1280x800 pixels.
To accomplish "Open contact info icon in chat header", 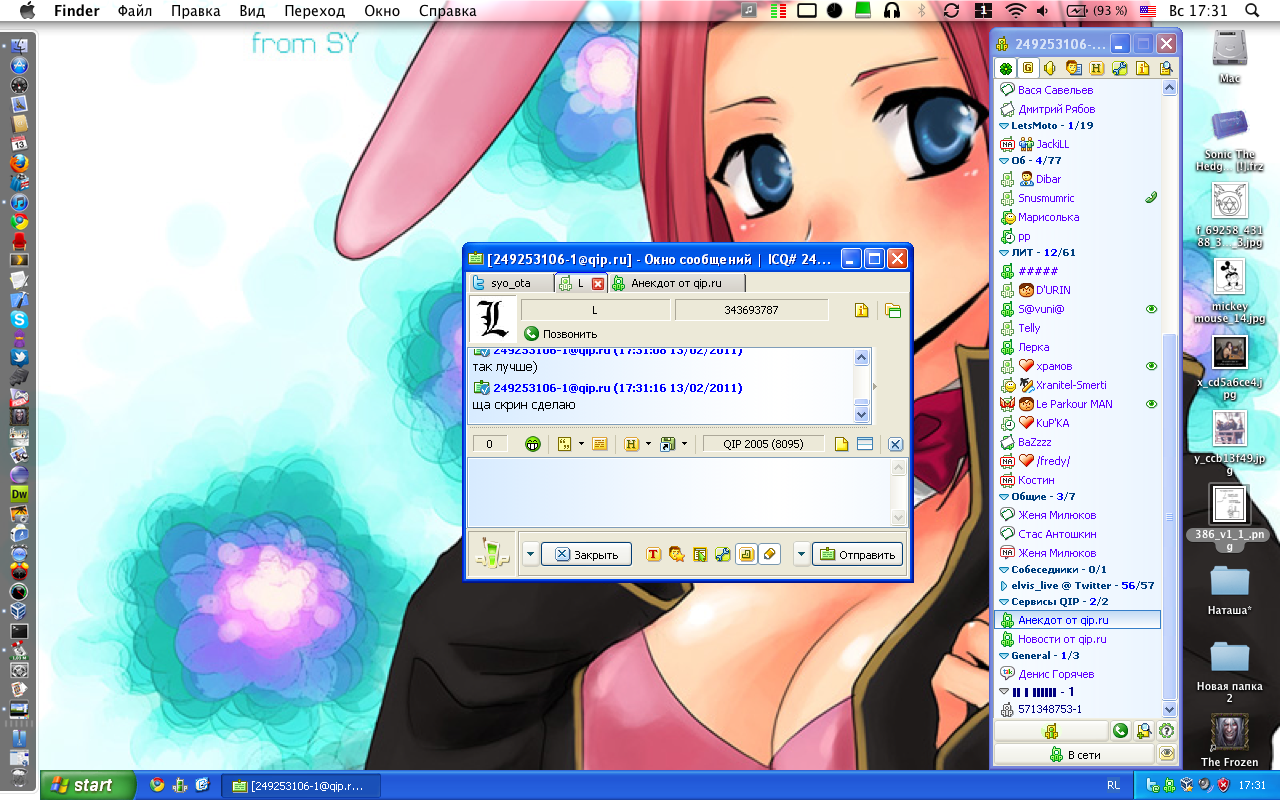I will coord(862,310).
